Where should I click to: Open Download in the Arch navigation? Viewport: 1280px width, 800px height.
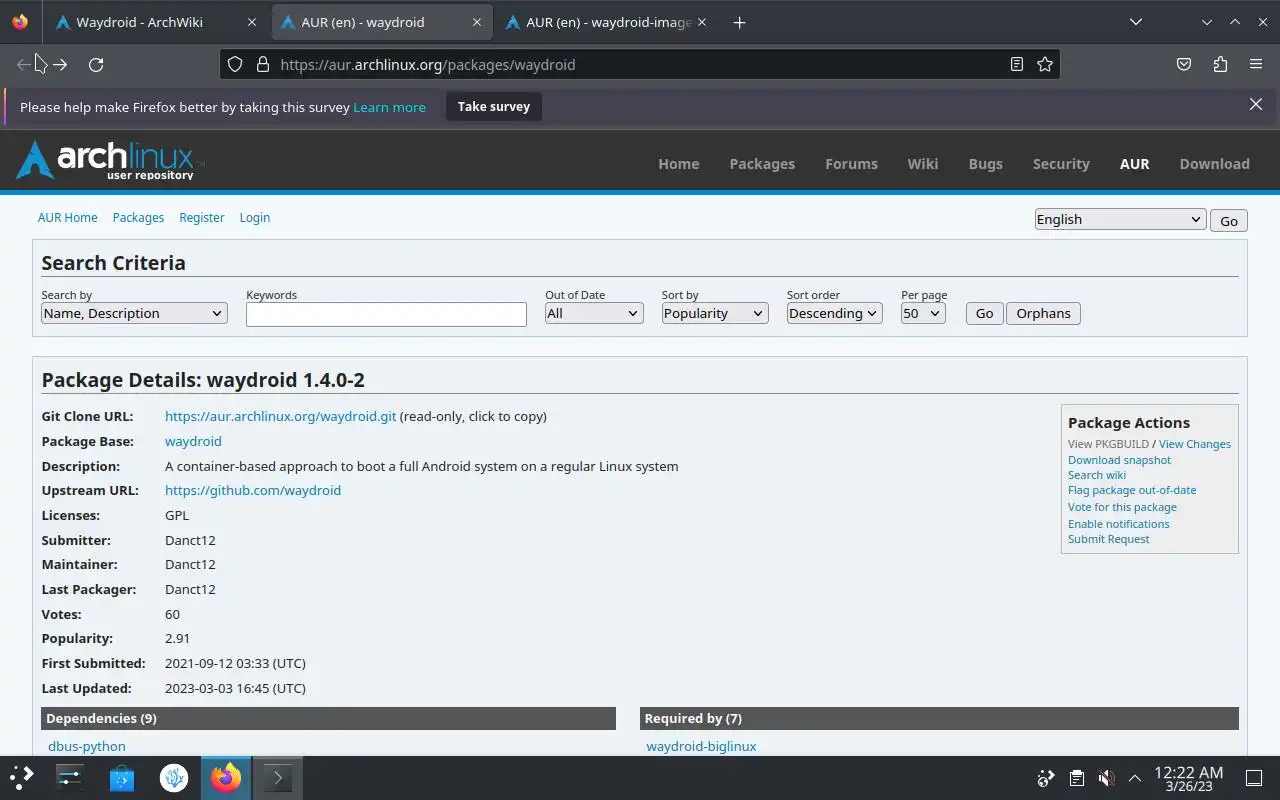click(x=1214, y=164)
